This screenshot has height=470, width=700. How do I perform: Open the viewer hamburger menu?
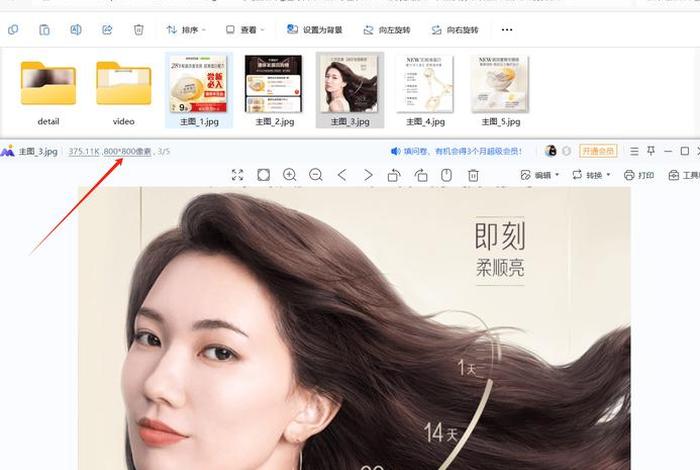(634, 151)
